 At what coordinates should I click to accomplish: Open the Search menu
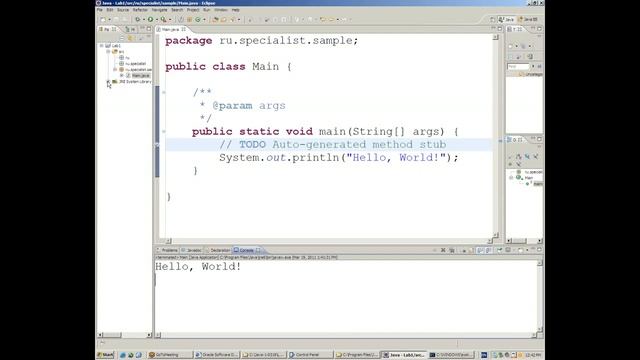[177, 10]
